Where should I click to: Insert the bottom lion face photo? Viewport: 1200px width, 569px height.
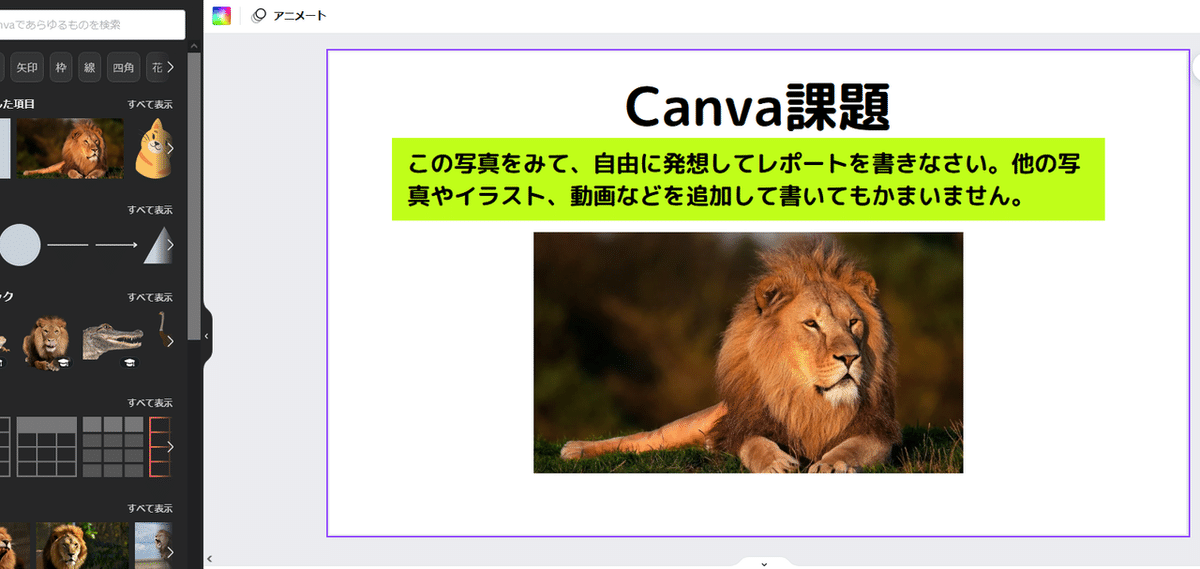(x=83, y=545)
